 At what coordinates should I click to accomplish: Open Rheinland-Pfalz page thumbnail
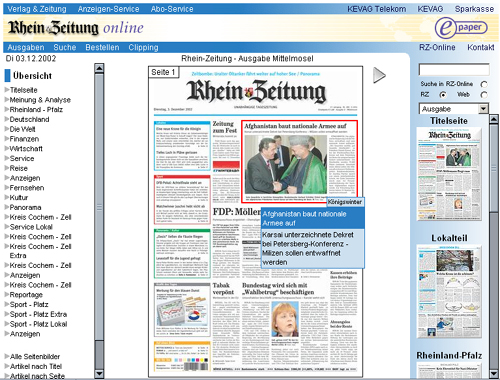pos(449,370)
